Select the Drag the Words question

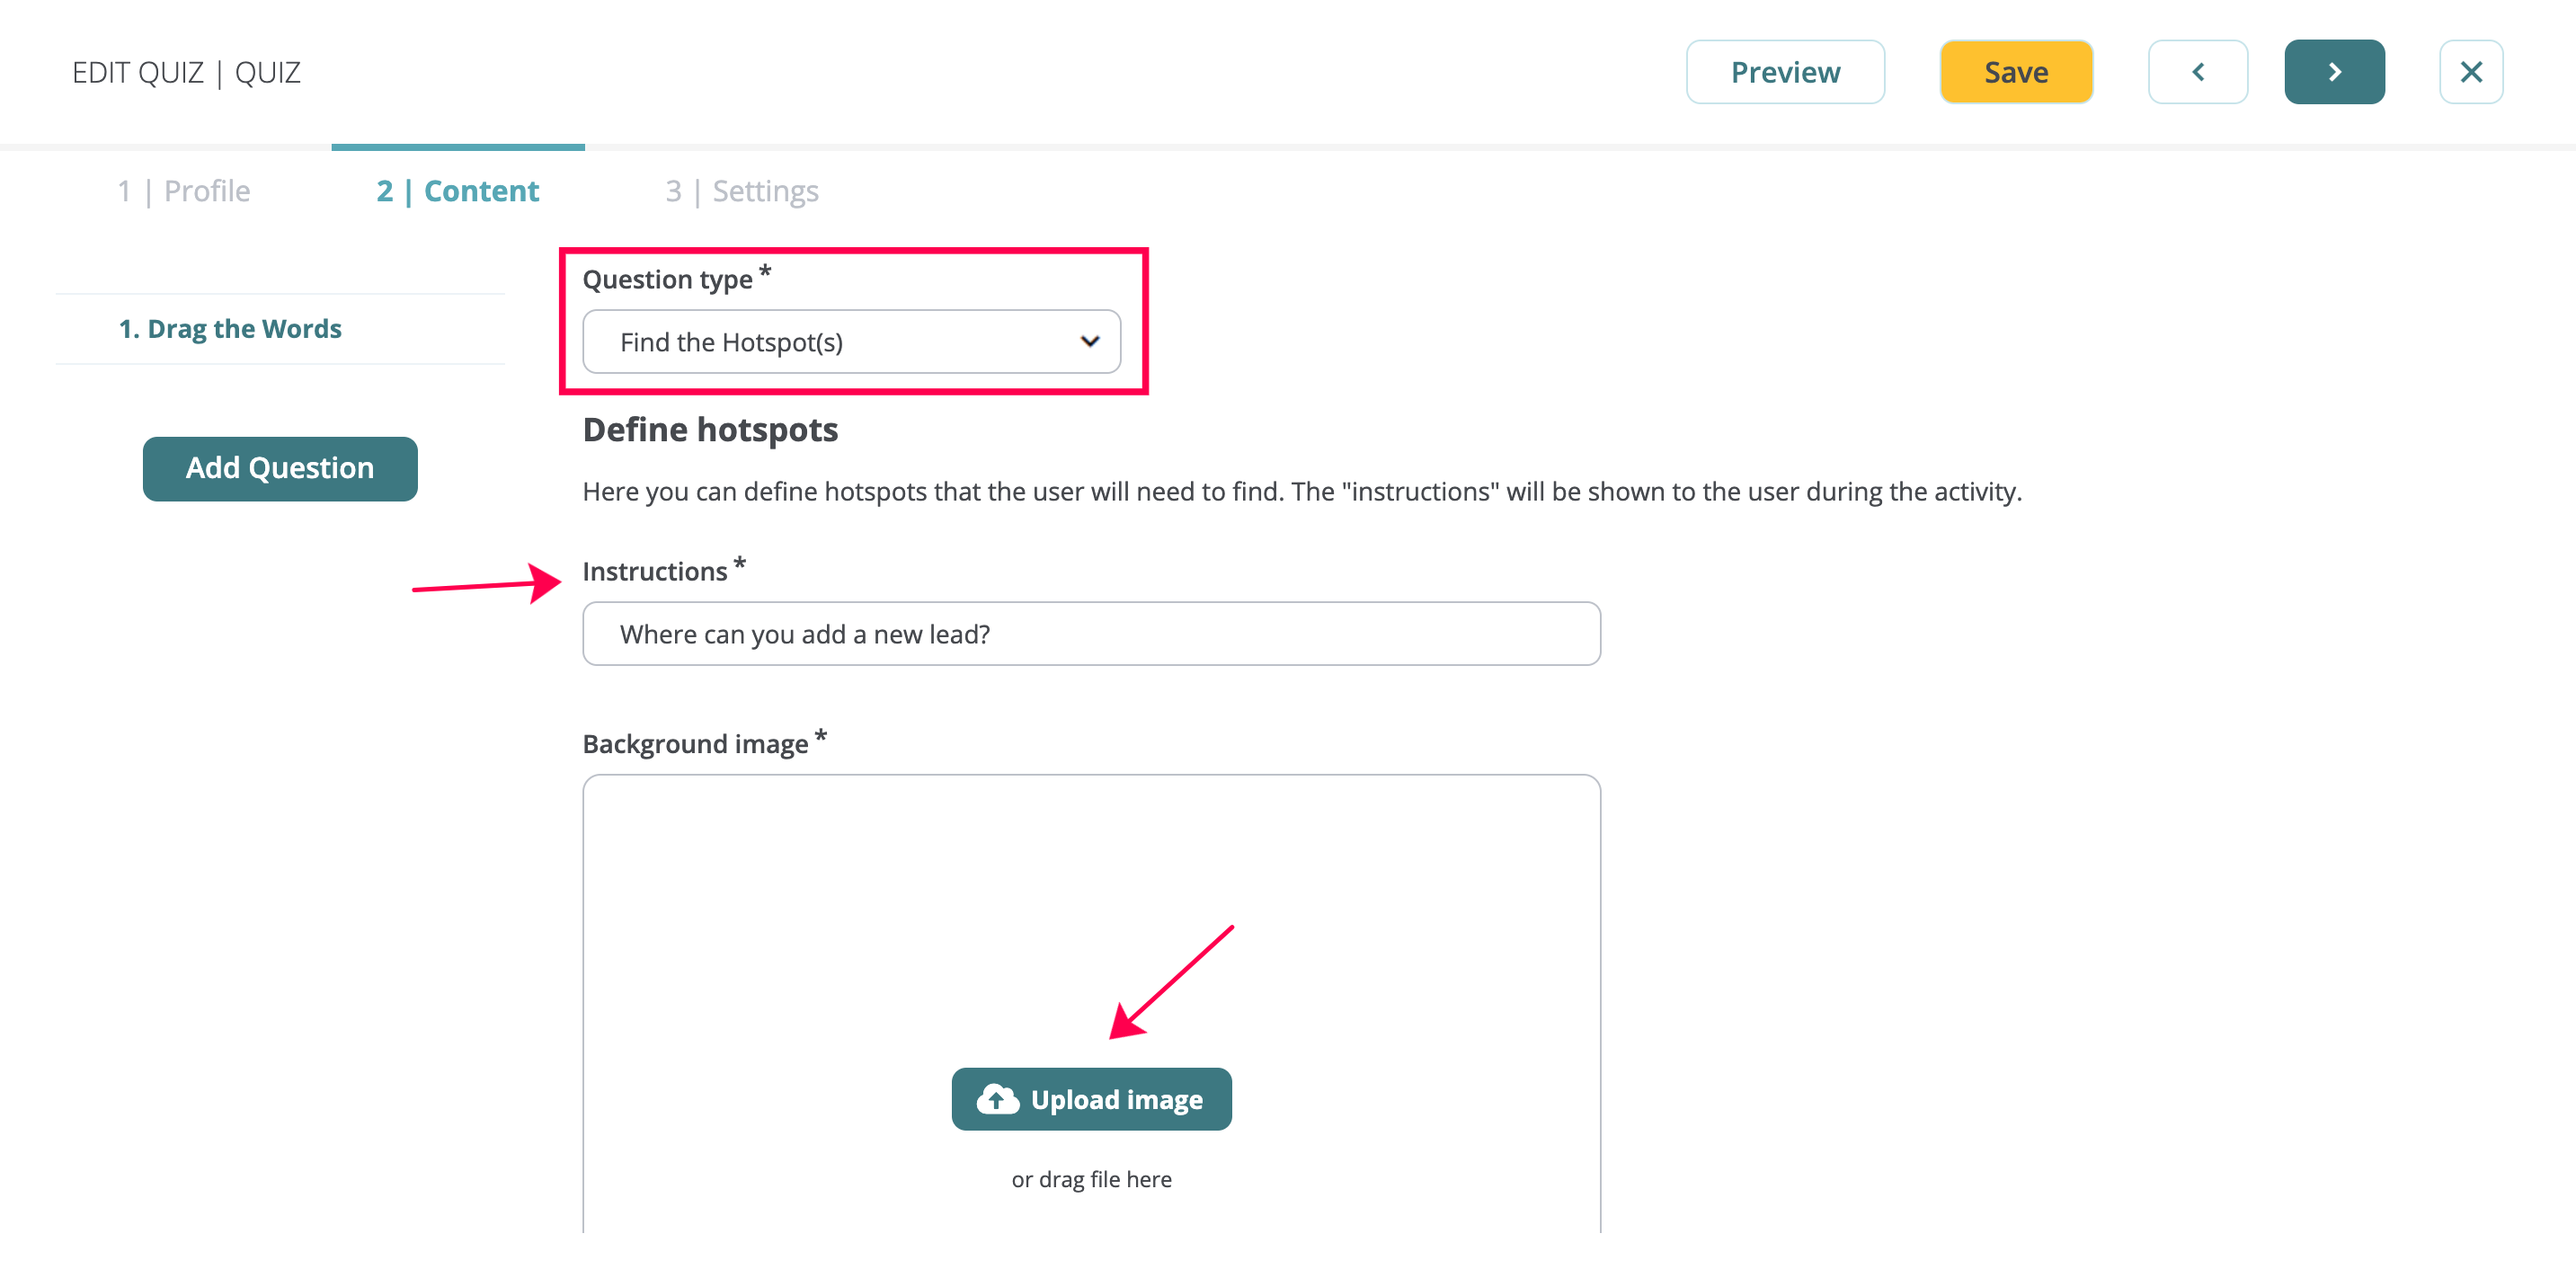(x=230, y=328)
